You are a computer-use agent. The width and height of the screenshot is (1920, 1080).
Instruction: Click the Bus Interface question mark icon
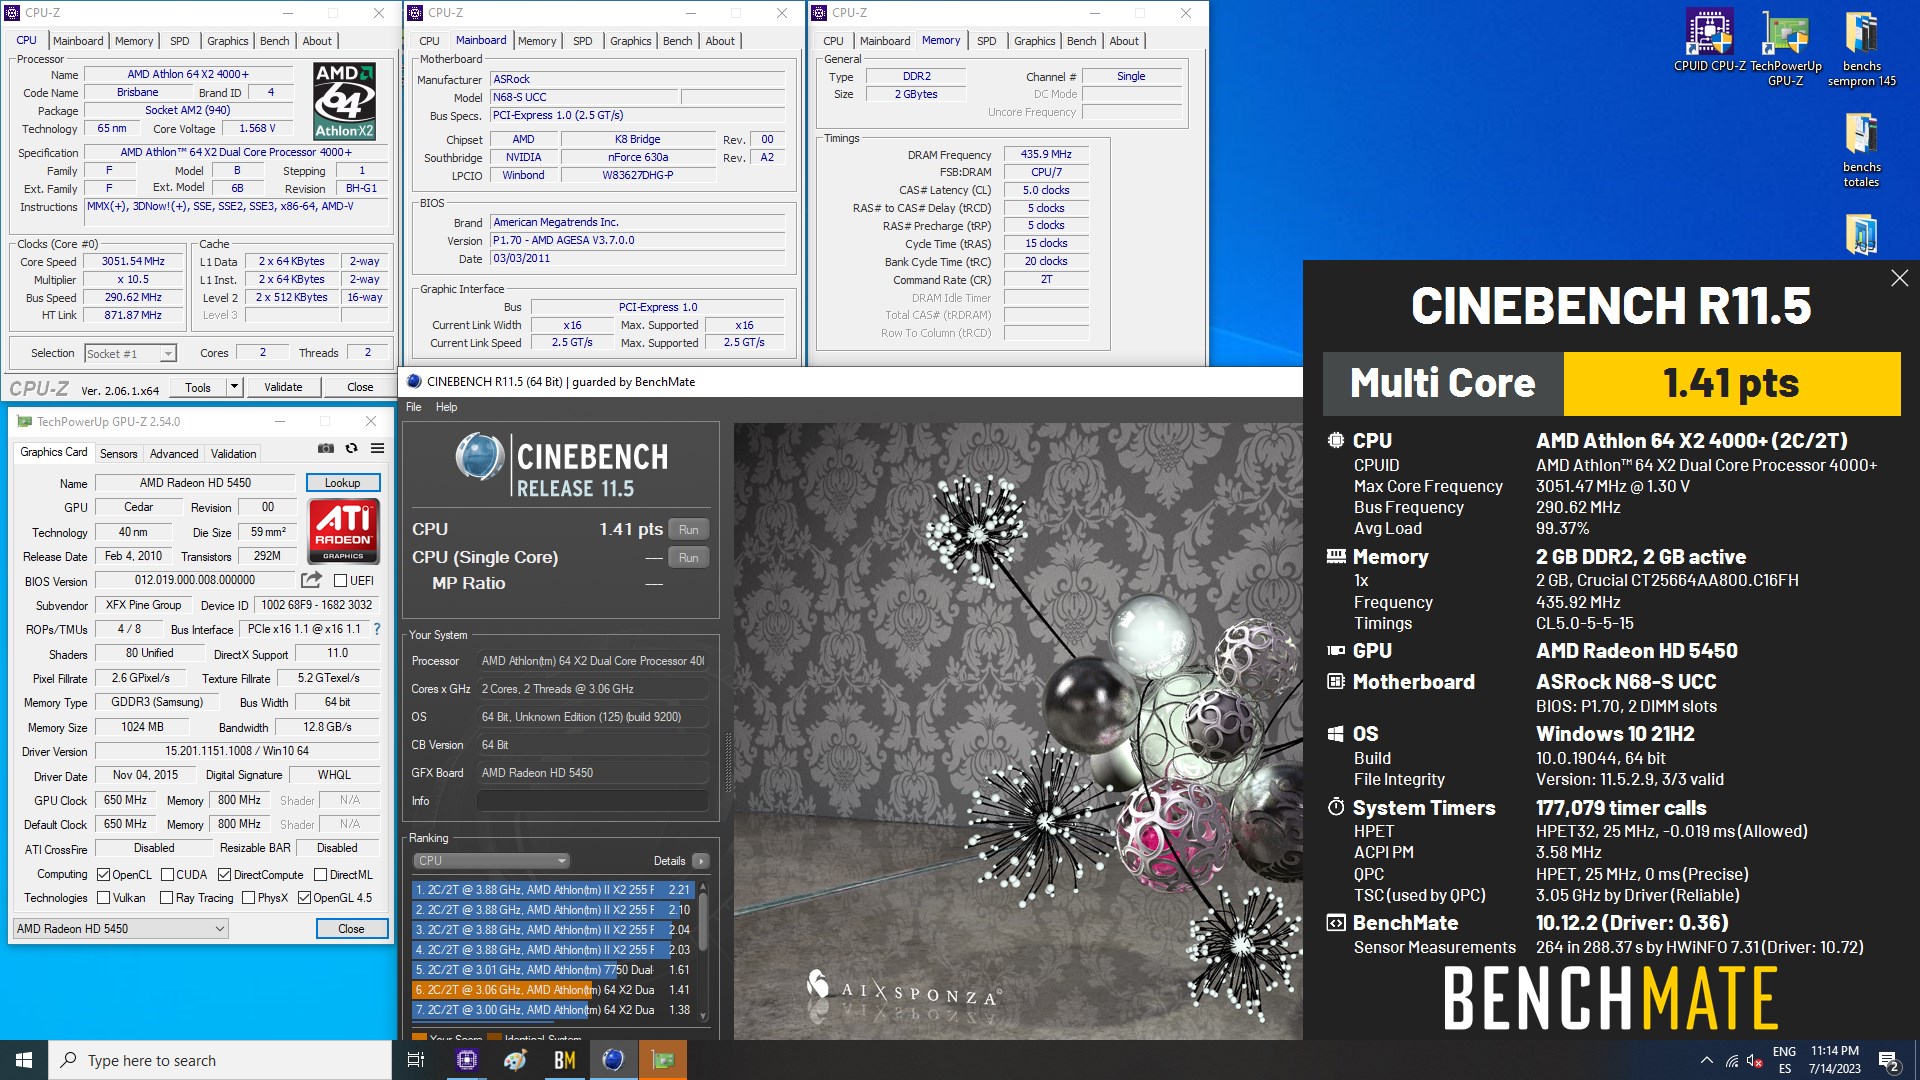pos(377,629)
